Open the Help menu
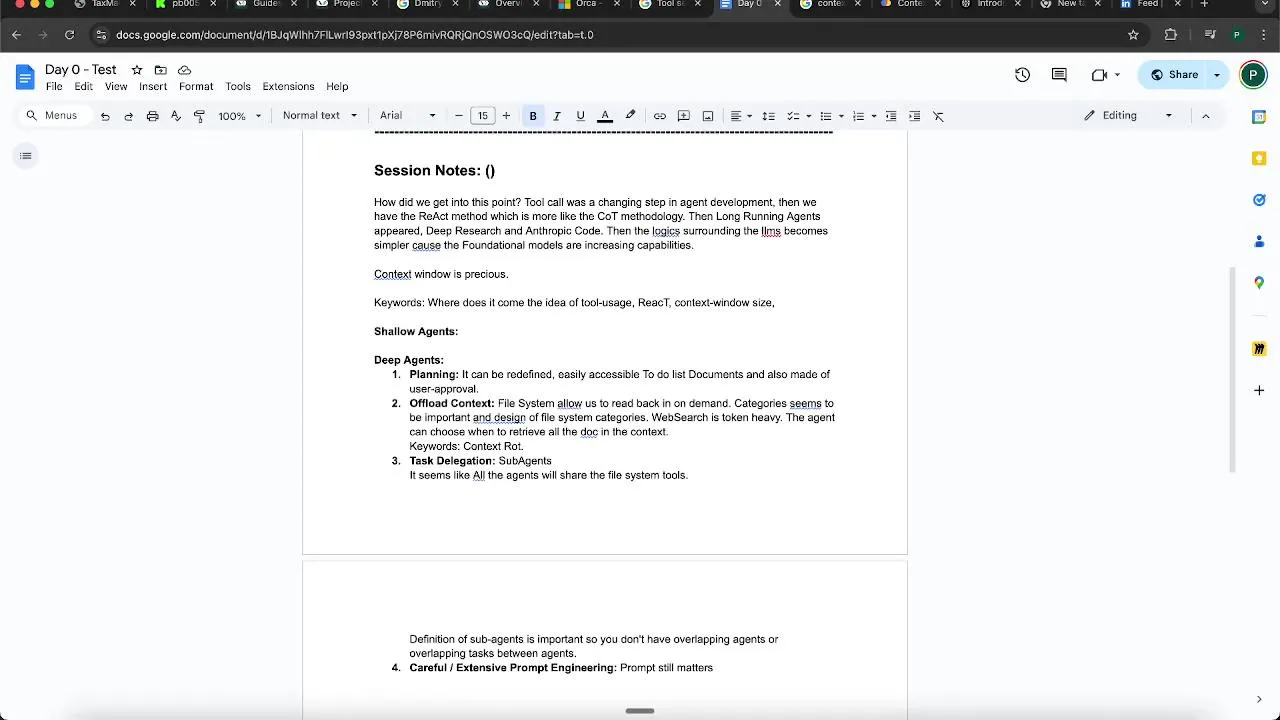Screen dimensions: 1280x720 [x=337, y=87]
